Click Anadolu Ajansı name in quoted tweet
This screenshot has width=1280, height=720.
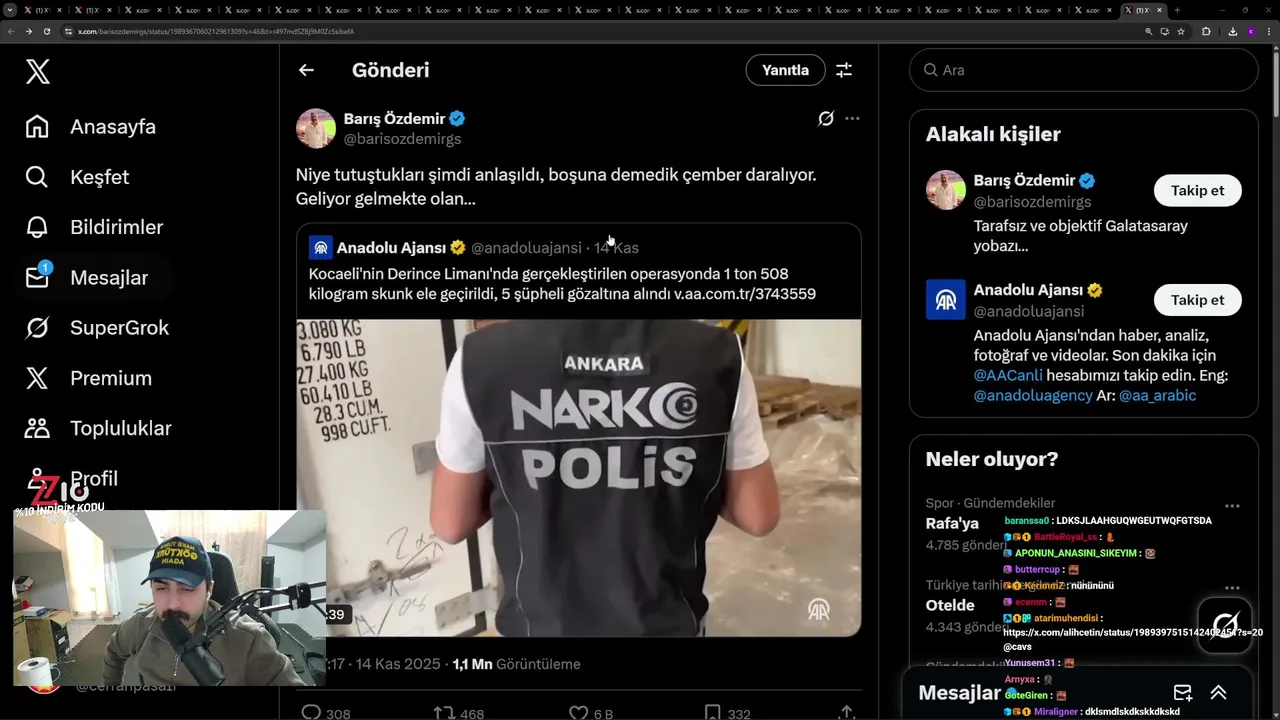tap(393, 247)
